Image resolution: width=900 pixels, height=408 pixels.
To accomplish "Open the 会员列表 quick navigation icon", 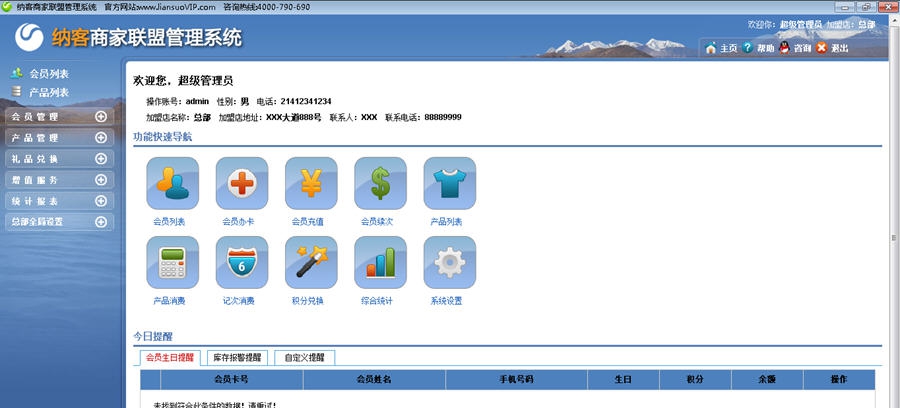I will click(172, 183).
